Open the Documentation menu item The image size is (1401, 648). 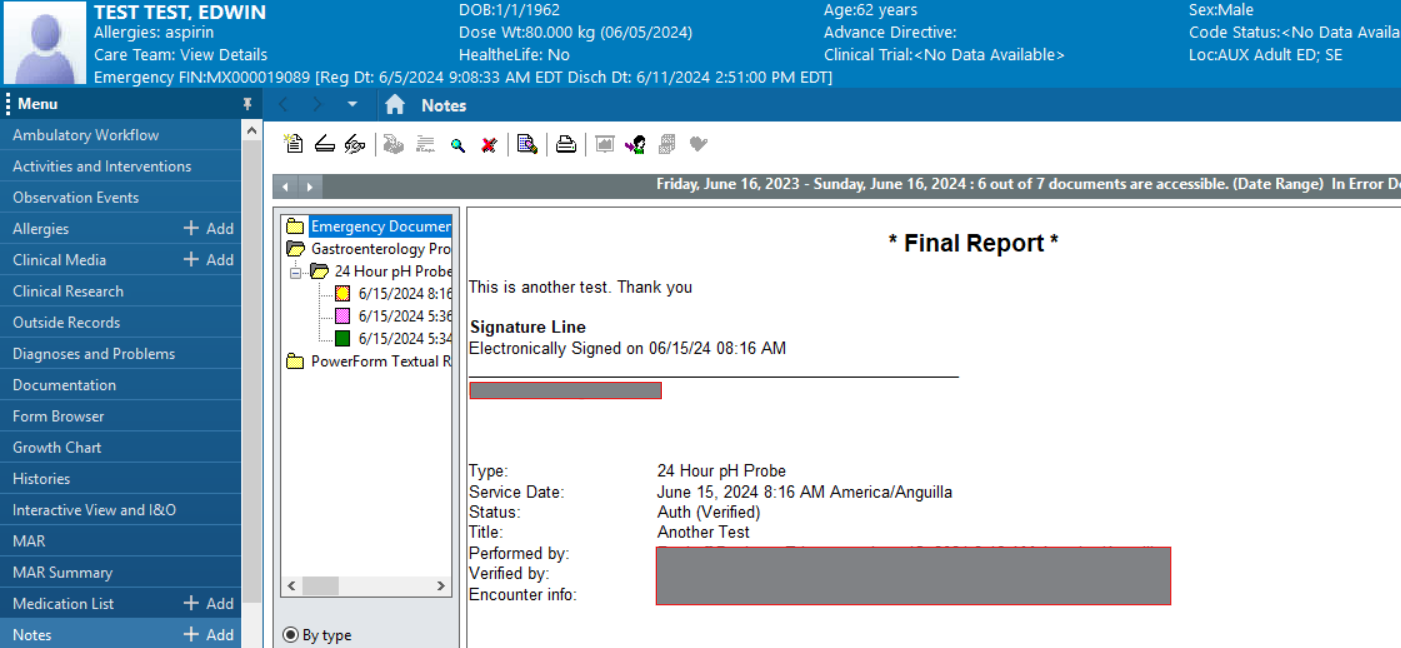pyautogui.click(x=64, y=384)
